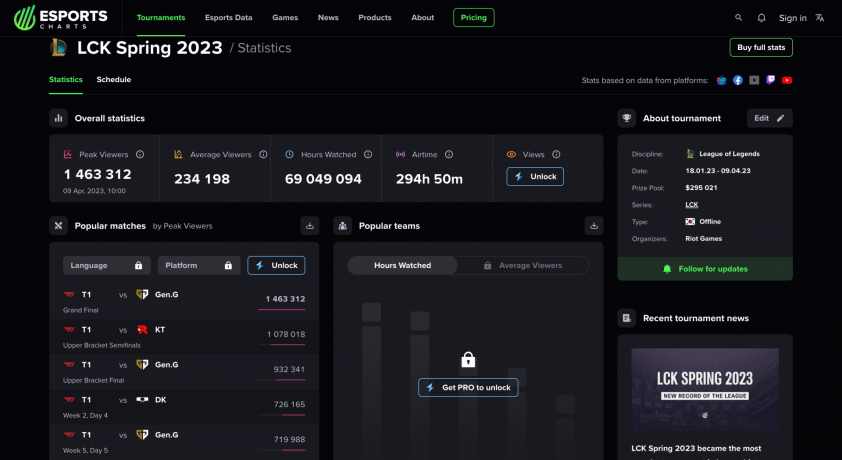
Task: Open the language translate icon
Action: click(819, 18)
